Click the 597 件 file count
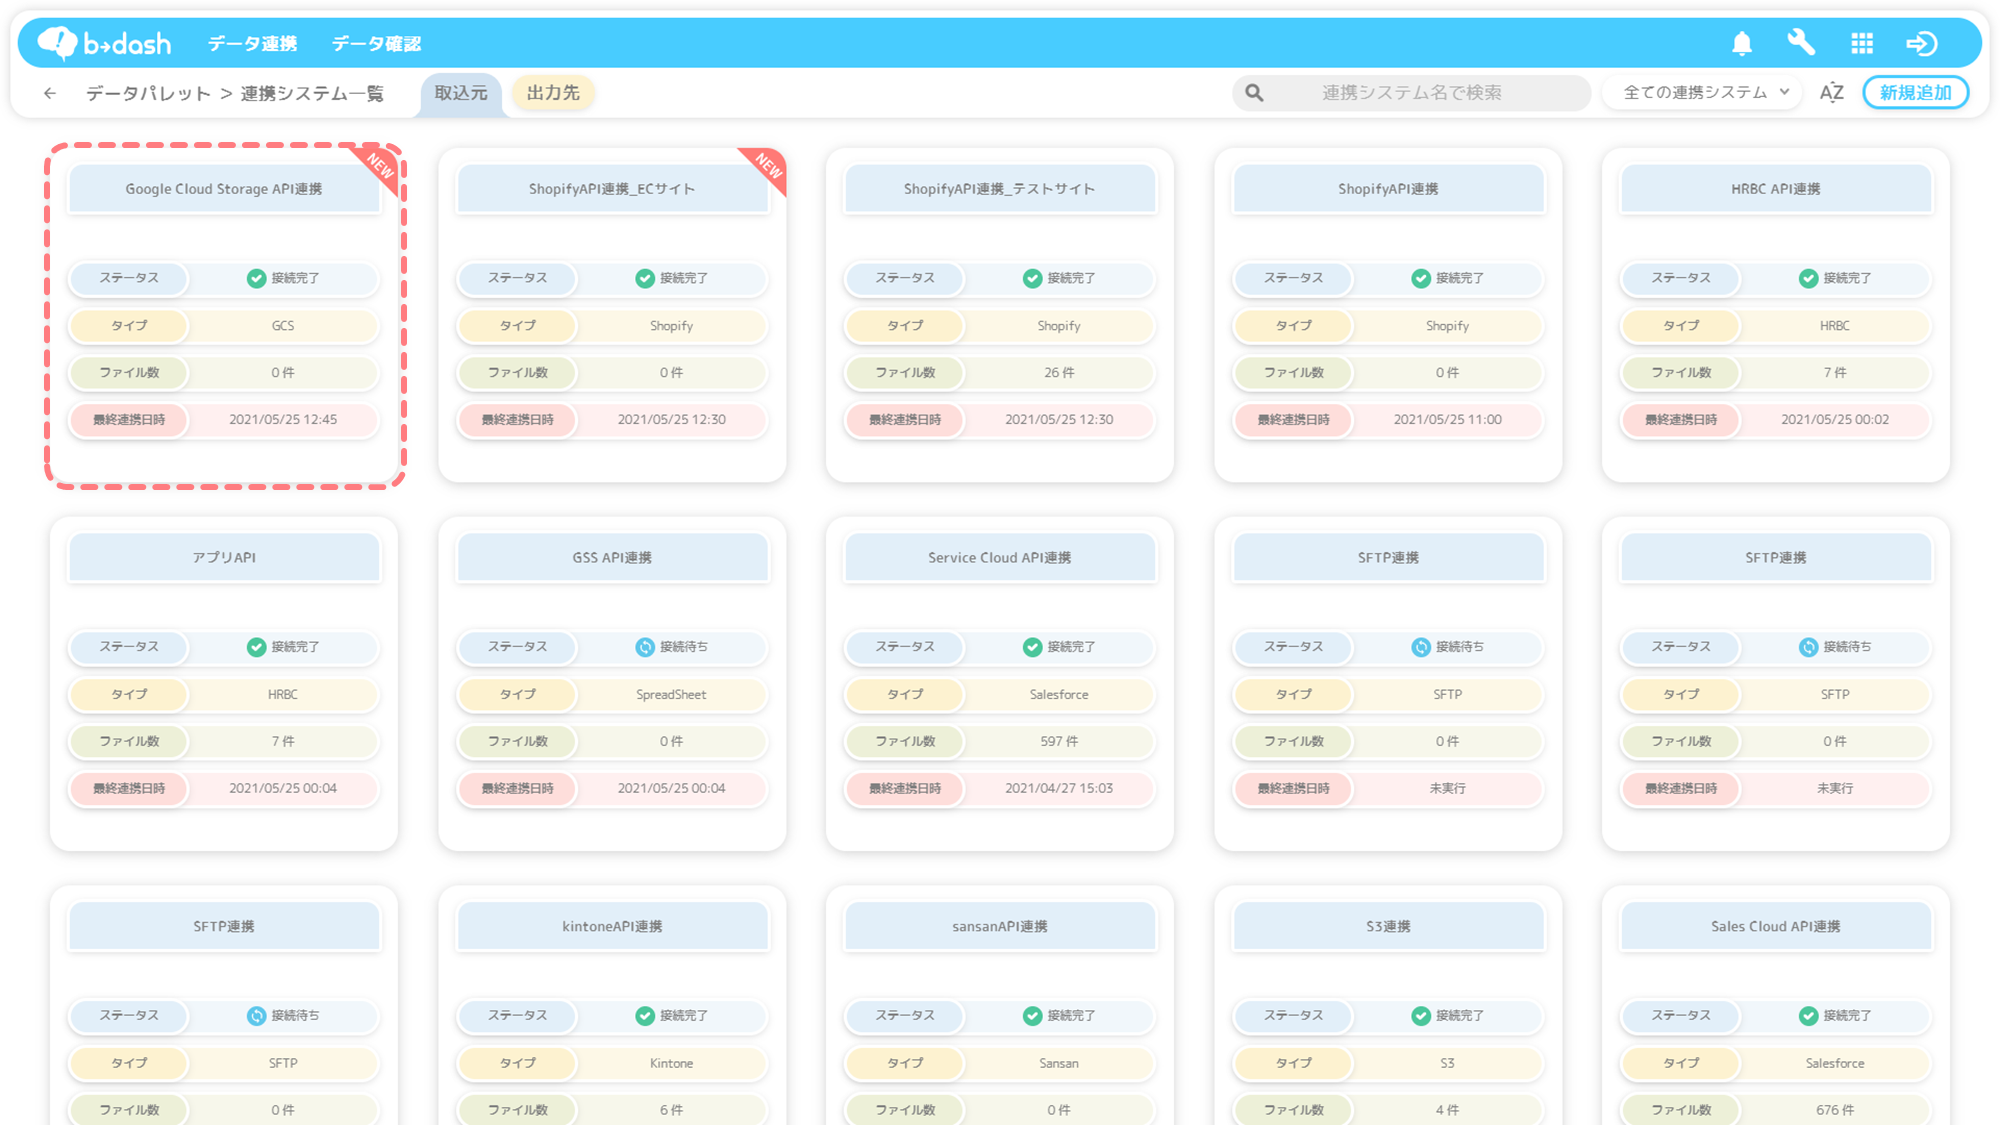This screenshot has width=2000, height=1125. tap(1059, 742)
